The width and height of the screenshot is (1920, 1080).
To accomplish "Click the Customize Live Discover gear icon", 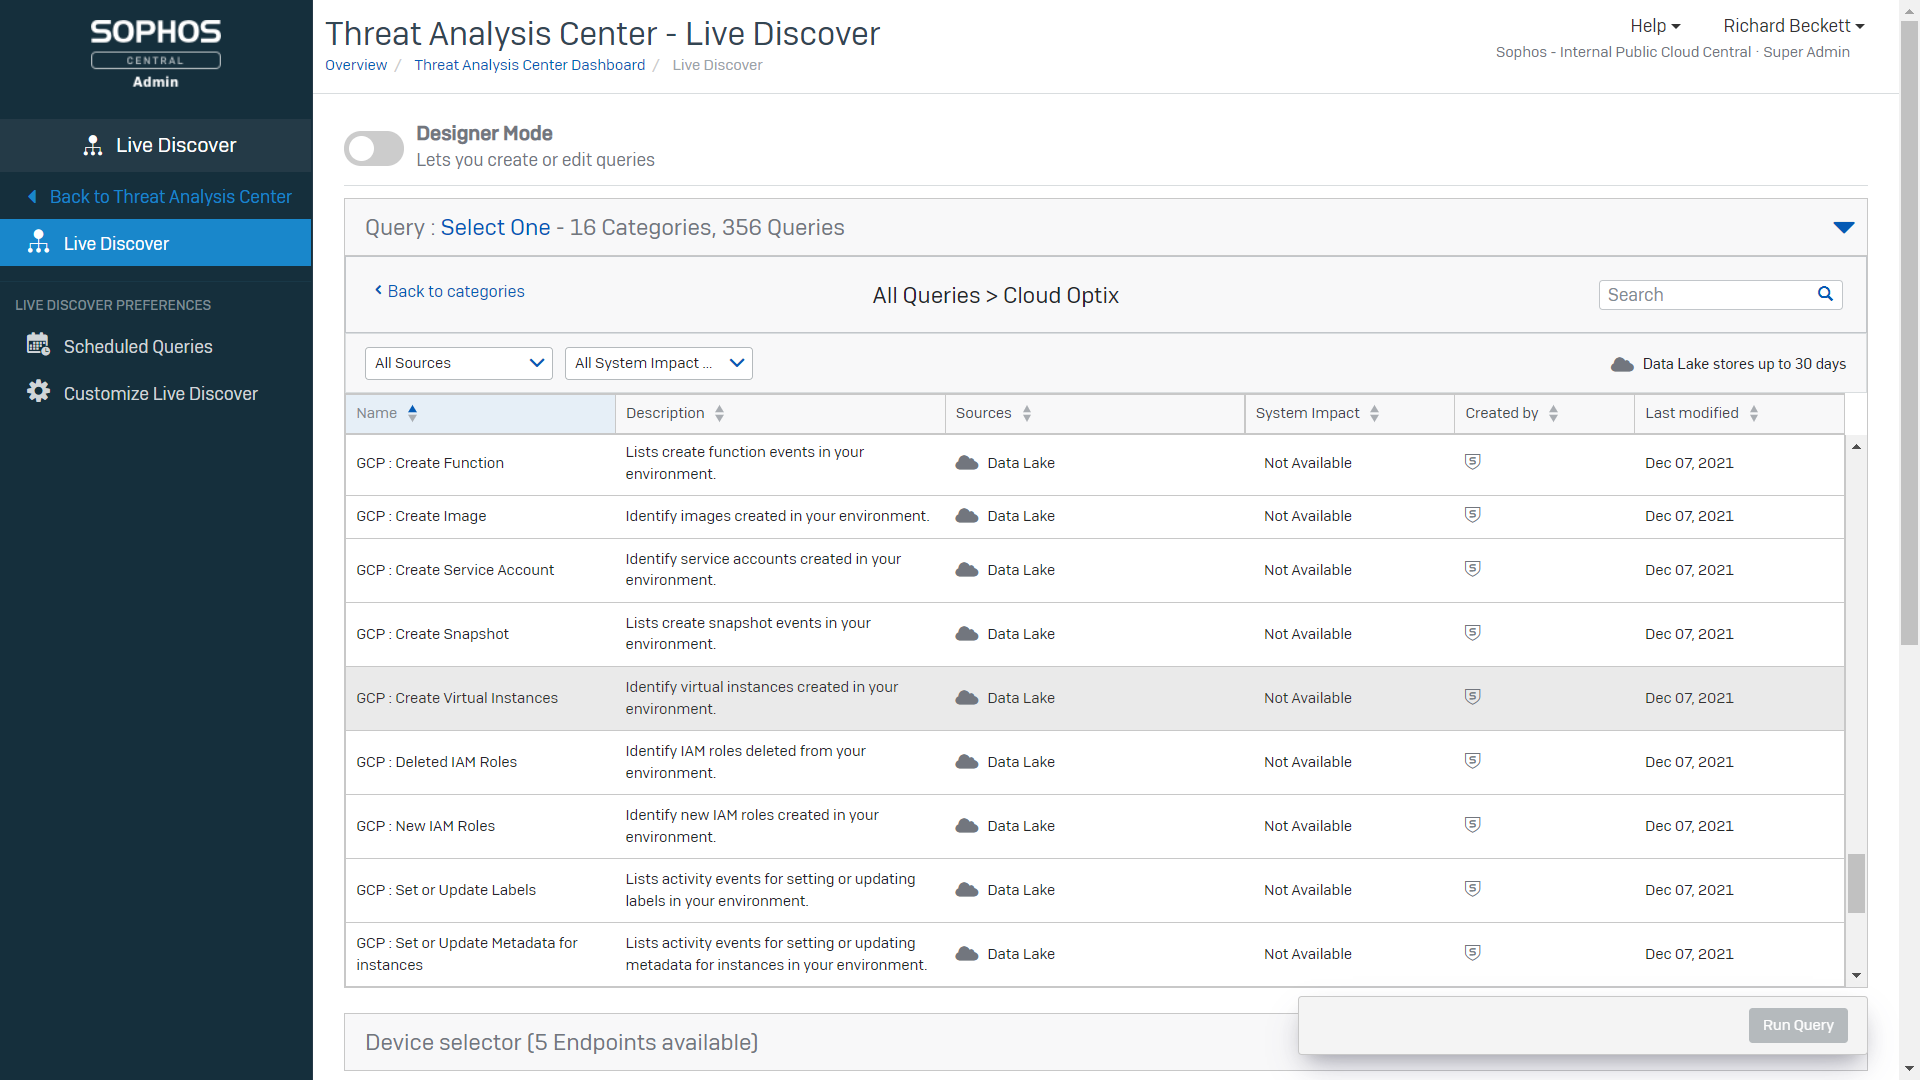I will pyautogui.click(x=38, y=392).
